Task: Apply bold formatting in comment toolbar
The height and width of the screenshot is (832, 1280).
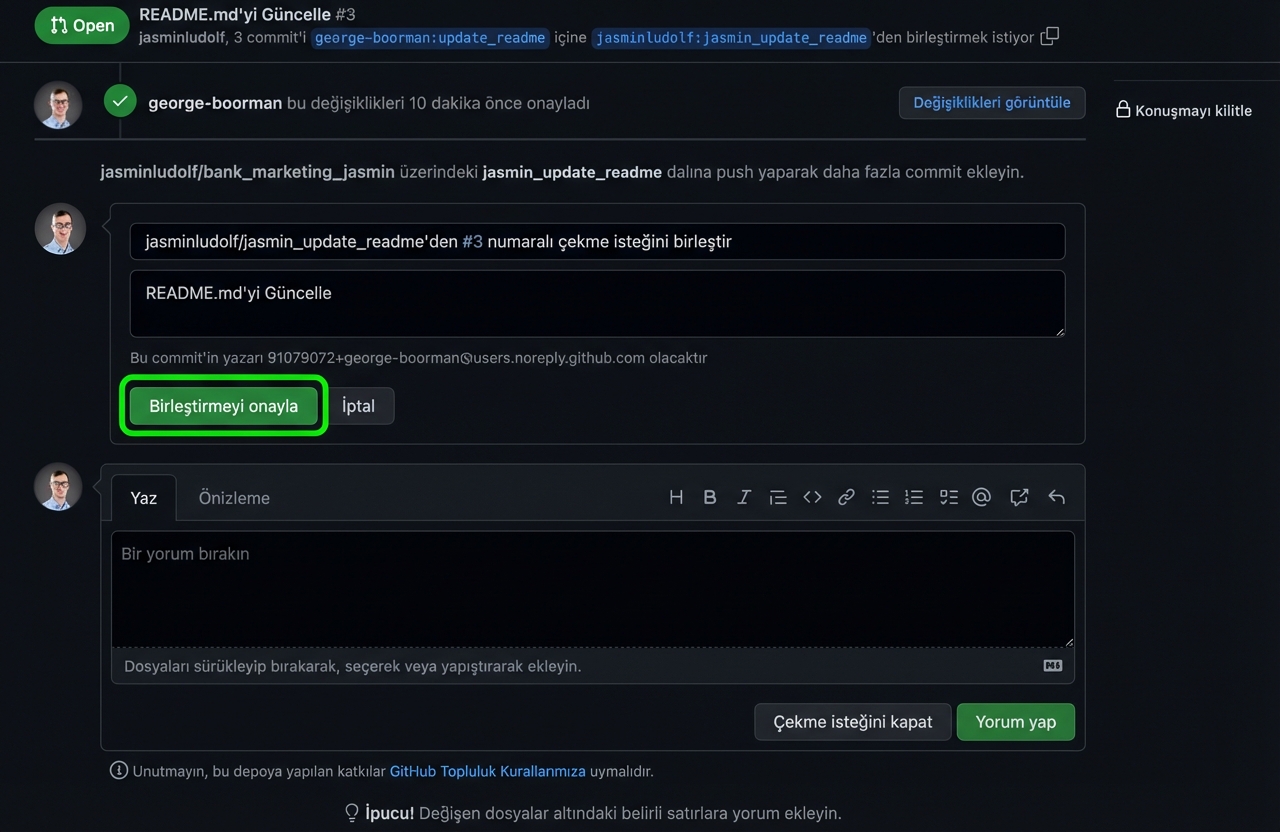Action: 710,497
